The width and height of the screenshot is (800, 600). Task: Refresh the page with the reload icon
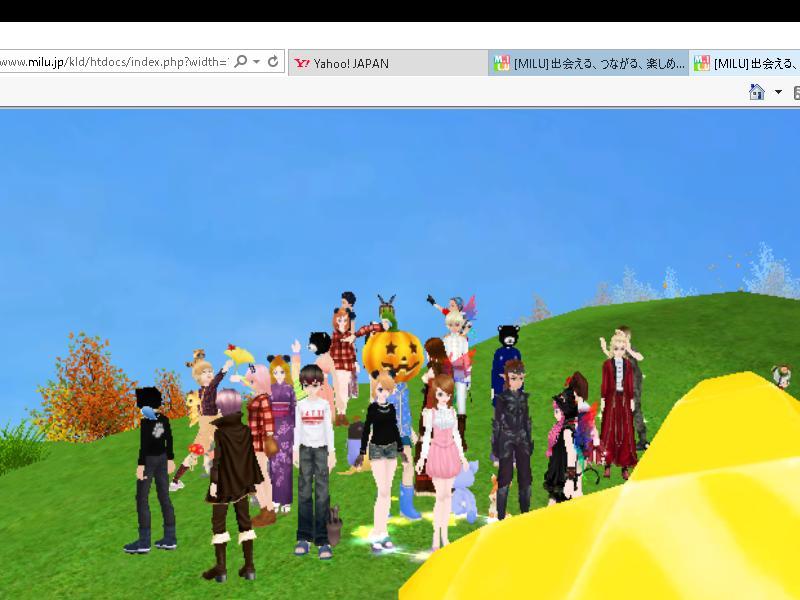[273, 62]
